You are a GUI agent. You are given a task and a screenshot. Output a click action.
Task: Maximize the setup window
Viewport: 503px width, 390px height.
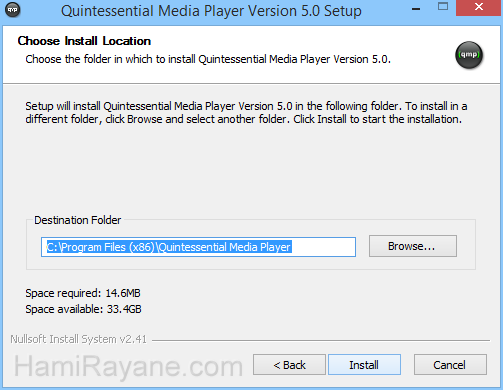tap(443, 7)
